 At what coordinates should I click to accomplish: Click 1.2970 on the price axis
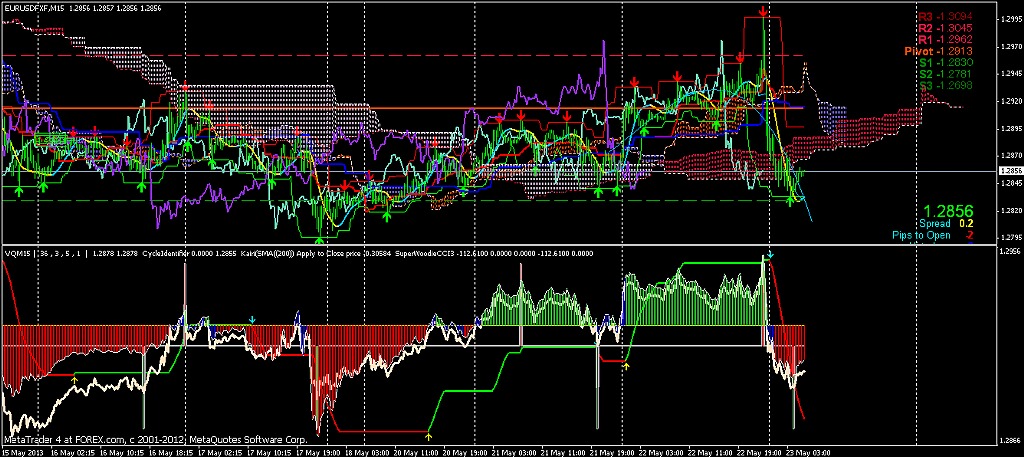[x=1011, y=48]
